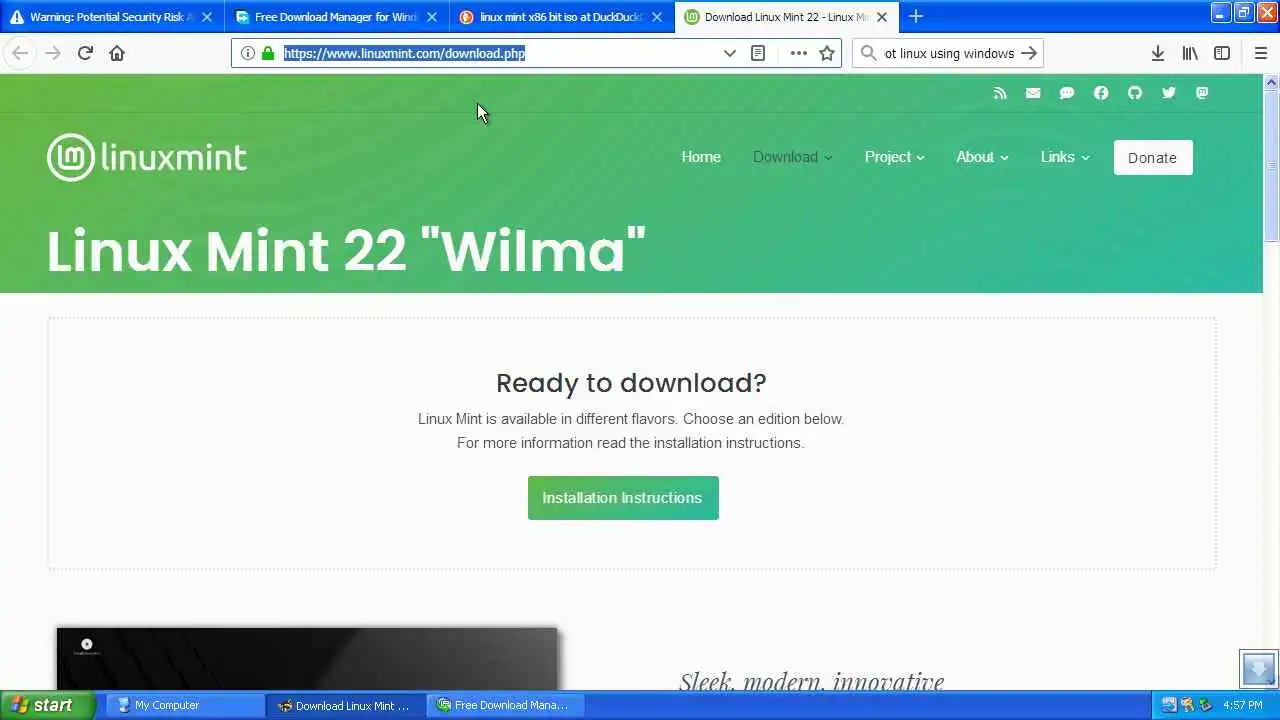The image size is (1280, 720).
Task: Click the email envelope icon
Action: [1033, 93]
